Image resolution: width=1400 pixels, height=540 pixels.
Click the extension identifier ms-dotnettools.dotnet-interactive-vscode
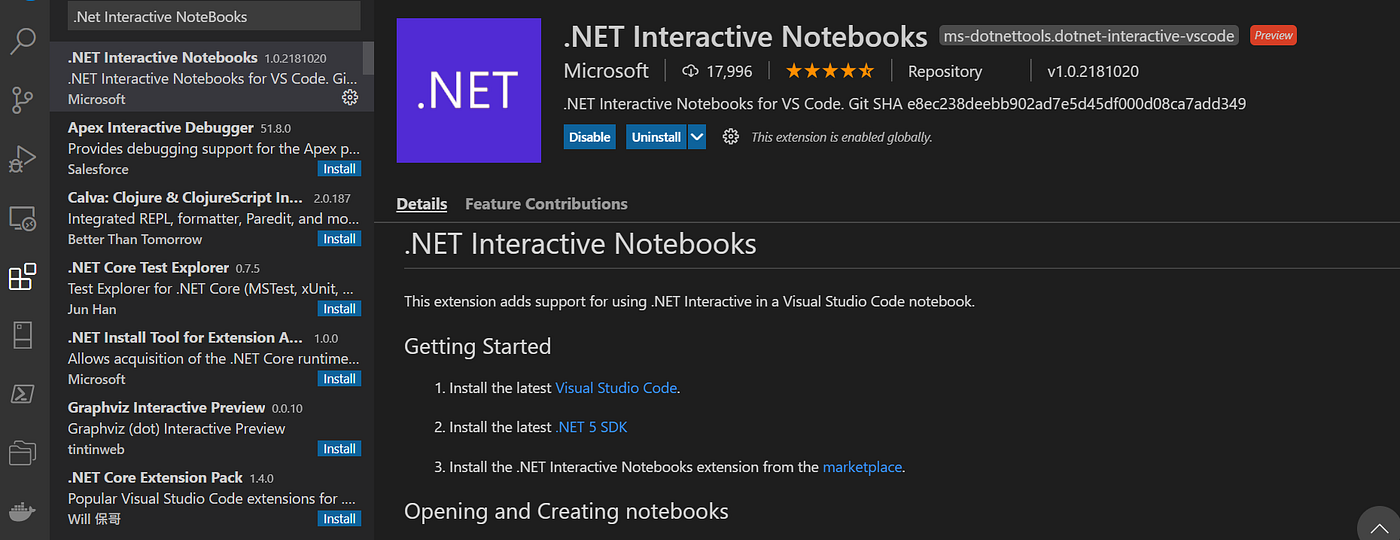pyautogui.click(x=1089, y=36)
